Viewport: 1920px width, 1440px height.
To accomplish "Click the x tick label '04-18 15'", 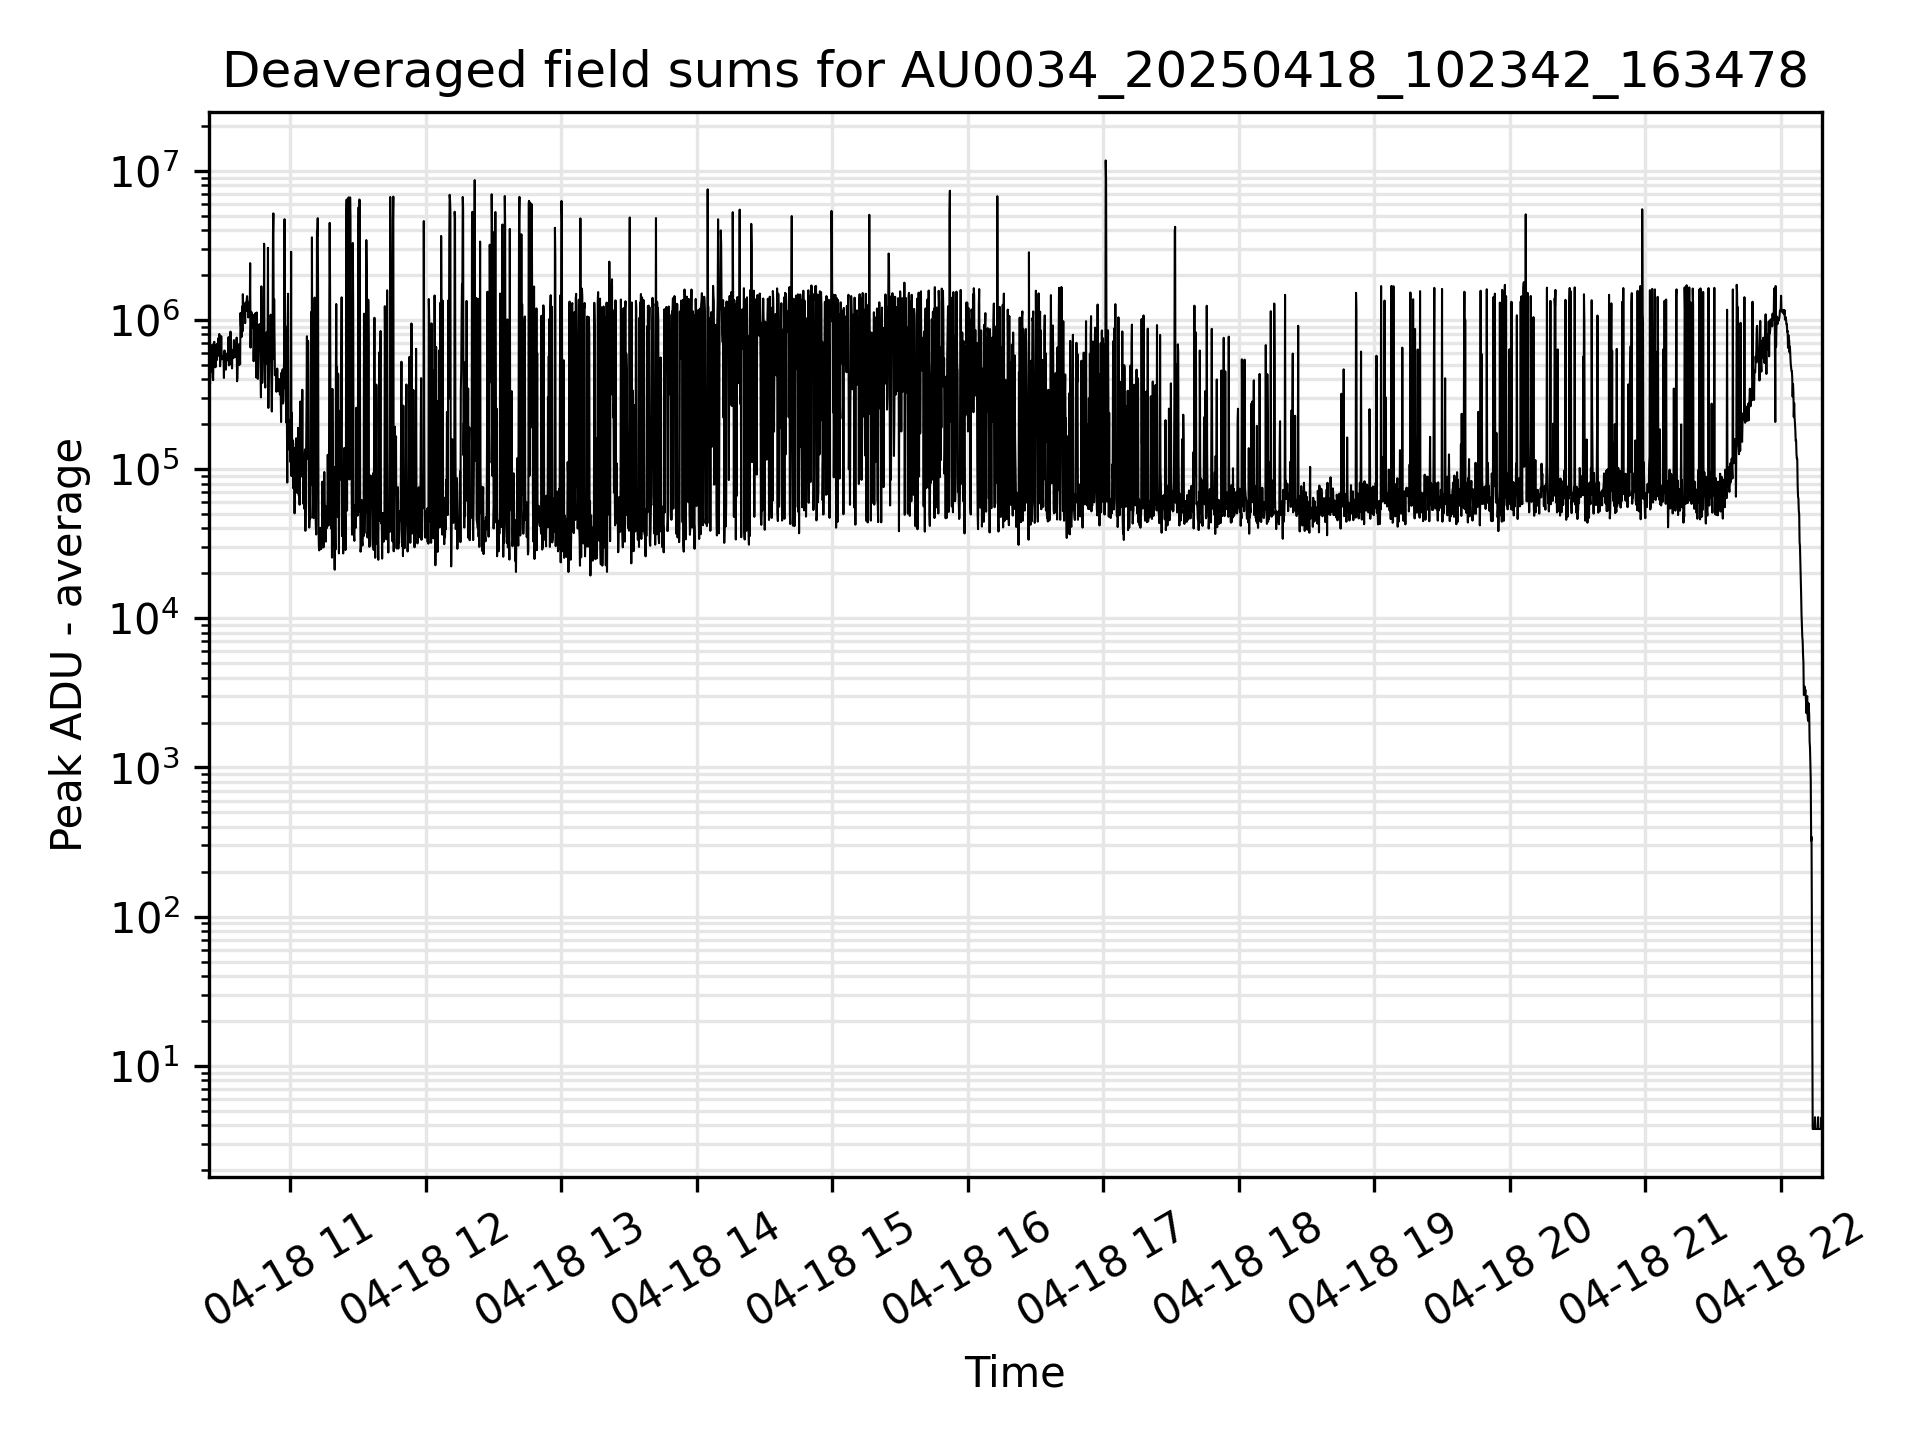I will pyautogui.click(x=830, y=1269).
